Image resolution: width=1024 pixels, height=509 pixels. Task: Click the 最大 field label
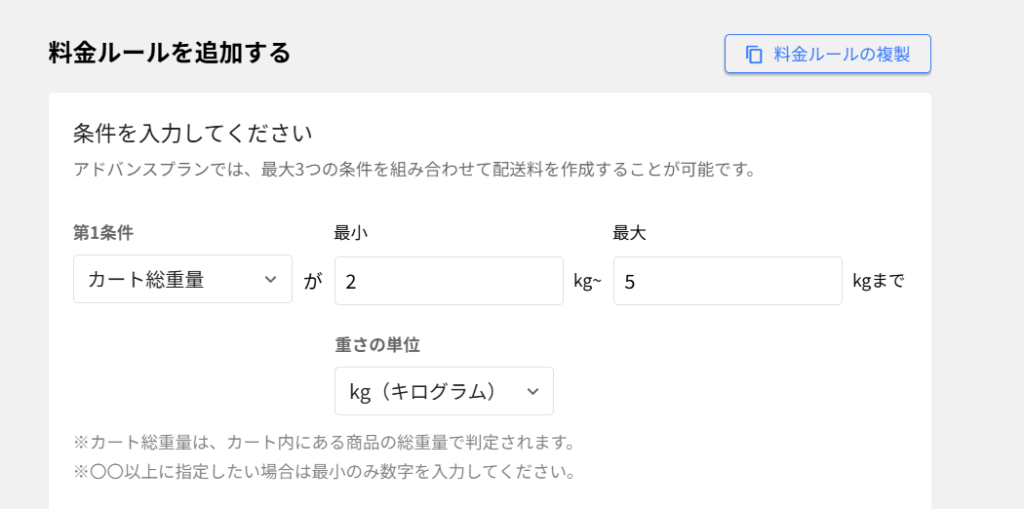[x=625, y=233]
